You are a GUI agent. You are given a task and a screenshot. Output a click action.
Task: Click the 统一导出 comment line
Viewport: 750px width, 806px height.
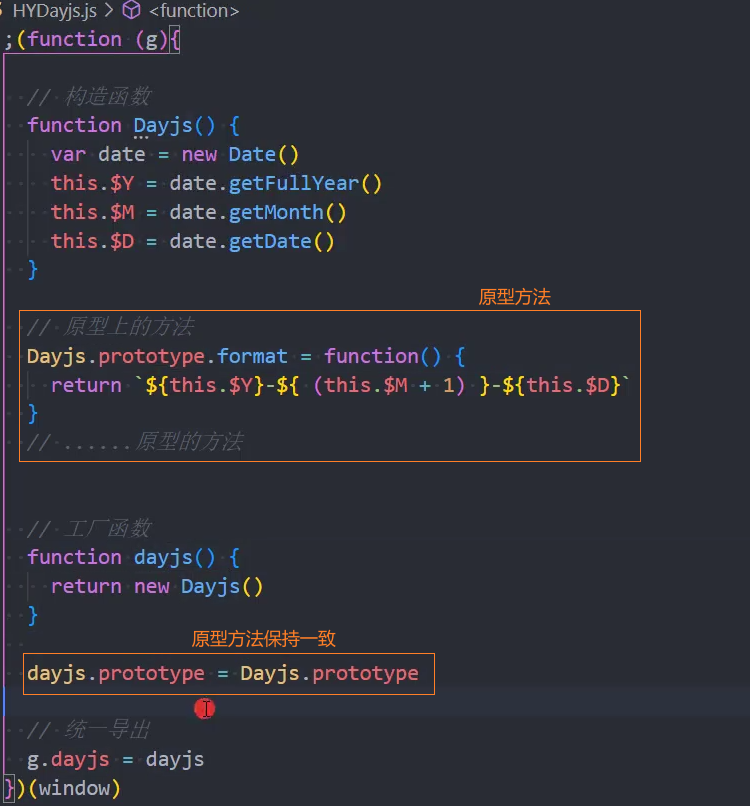tap(88, 730)
